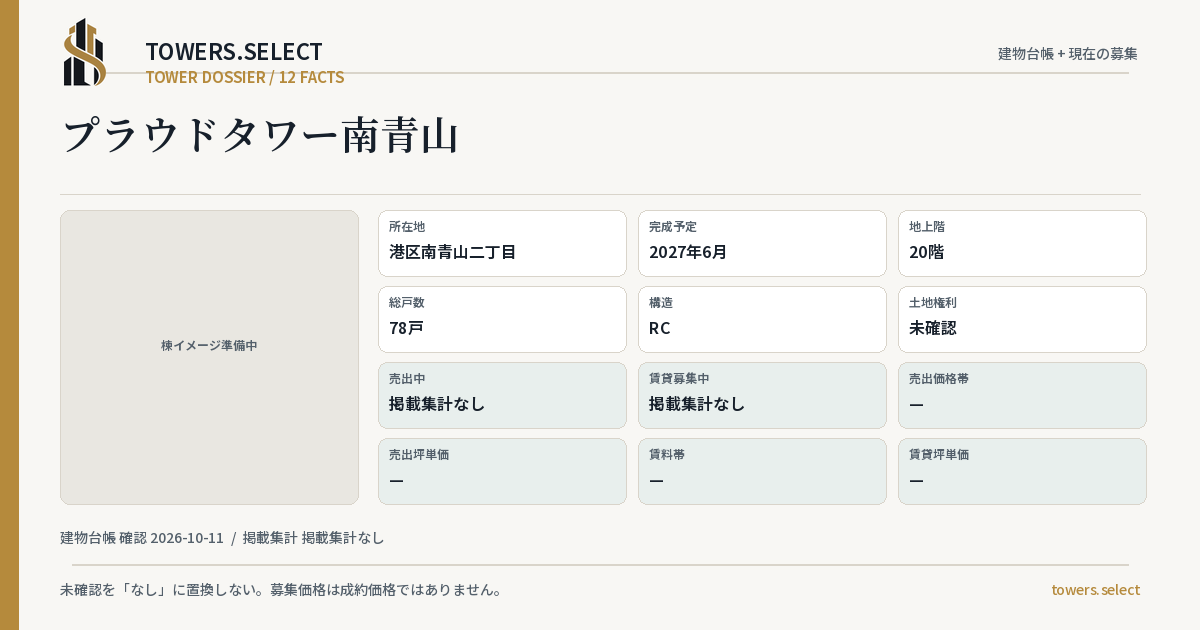Select the 賃貸坪単価 card
Screen dimensions: 1200x630
[1022, 471]
